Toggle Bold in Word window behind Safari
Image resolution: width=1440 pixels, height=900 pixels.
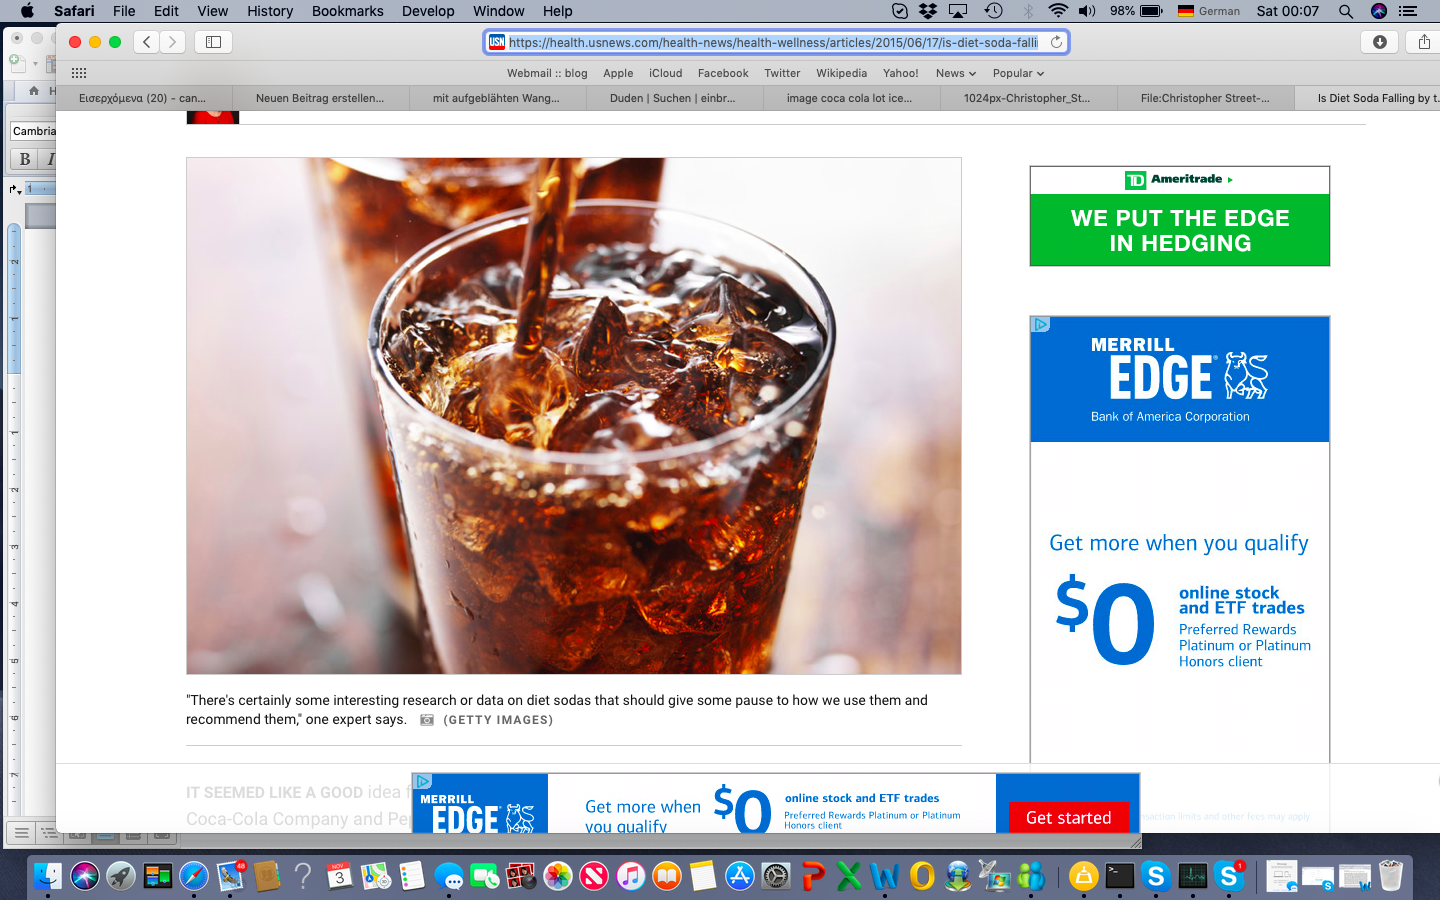tap(25, 159)
